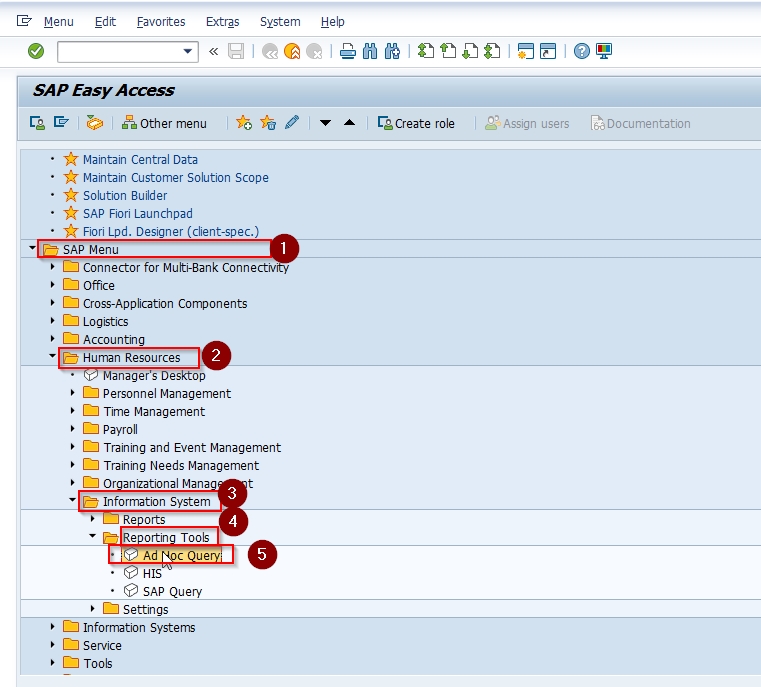This screenshot has width=761, height=687.
Task: Click the Customize Local Layout monitor icon
Action: (x=604, y=51)
